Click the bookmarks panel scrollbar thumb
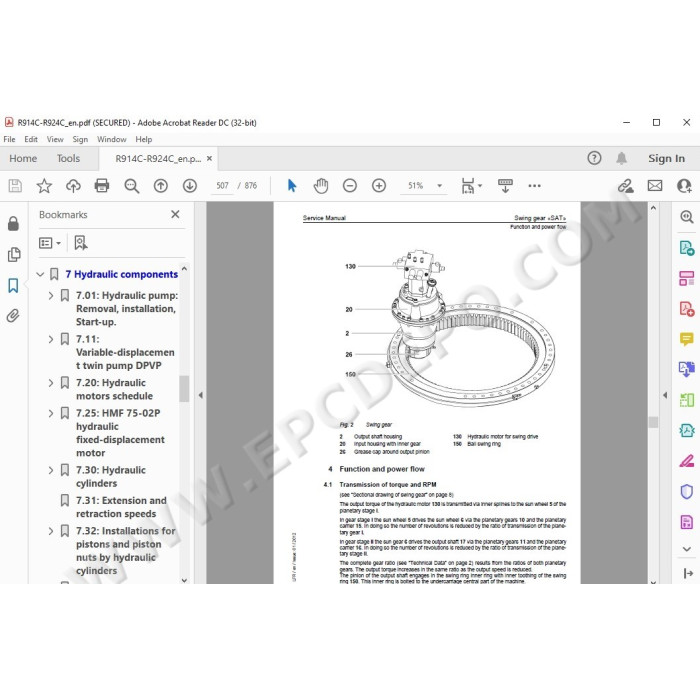The height and width of the screenshot is (700, 700). pyautogui.click(x=184, y=388)
